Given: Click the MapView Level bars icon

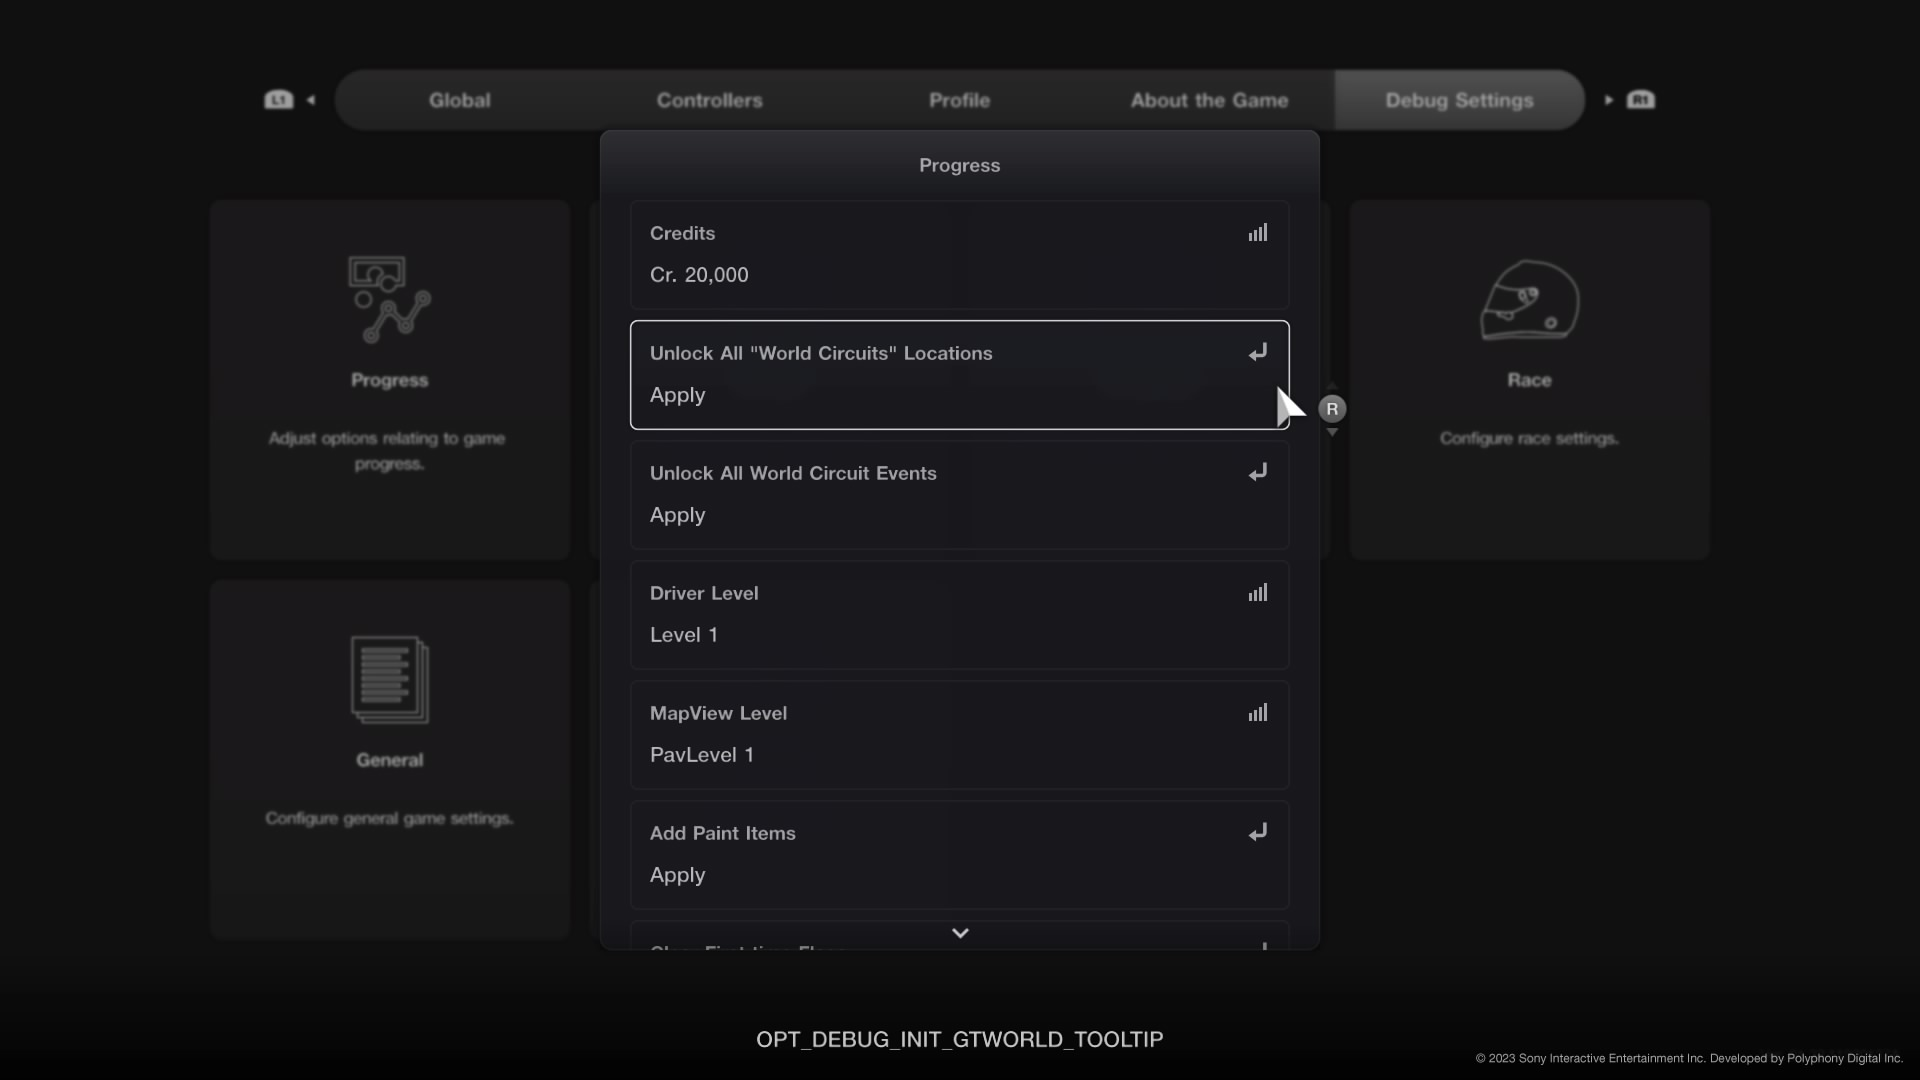Looking at the screenshot, I should 1258,713.
